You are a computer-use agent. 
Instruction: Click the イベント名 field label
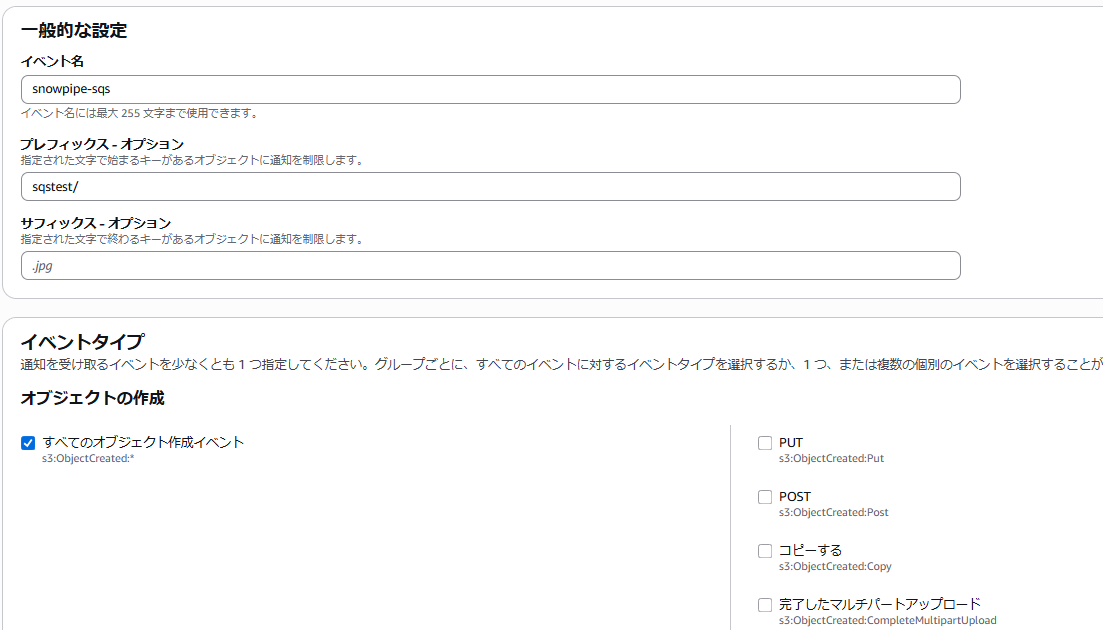[52, 61]
